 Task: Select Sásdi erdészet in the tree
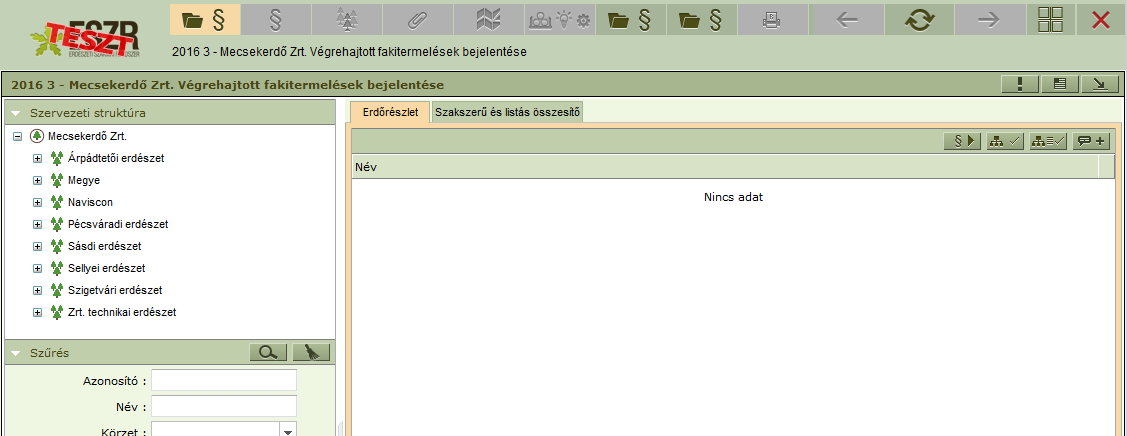pos(104,246)
